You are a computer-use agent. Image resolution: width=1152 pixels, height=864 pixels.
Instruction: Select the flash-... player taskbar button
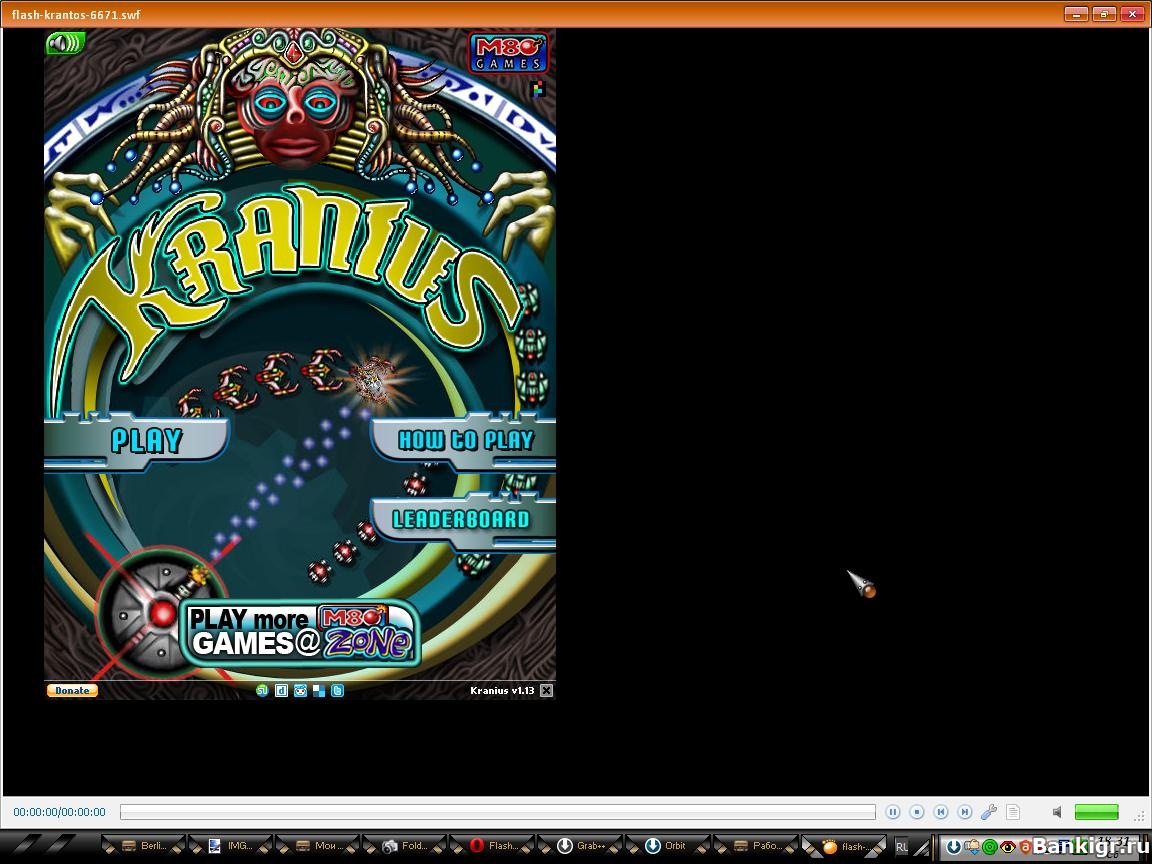pos(843,846)
